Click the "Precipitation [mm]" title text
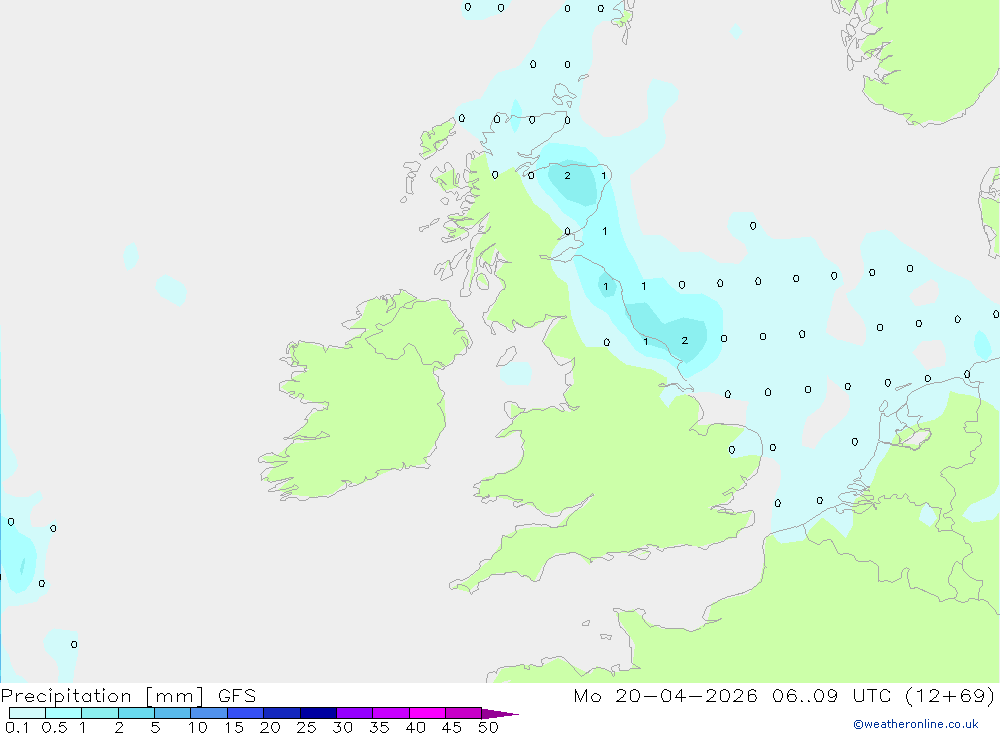 coord(103,696)
